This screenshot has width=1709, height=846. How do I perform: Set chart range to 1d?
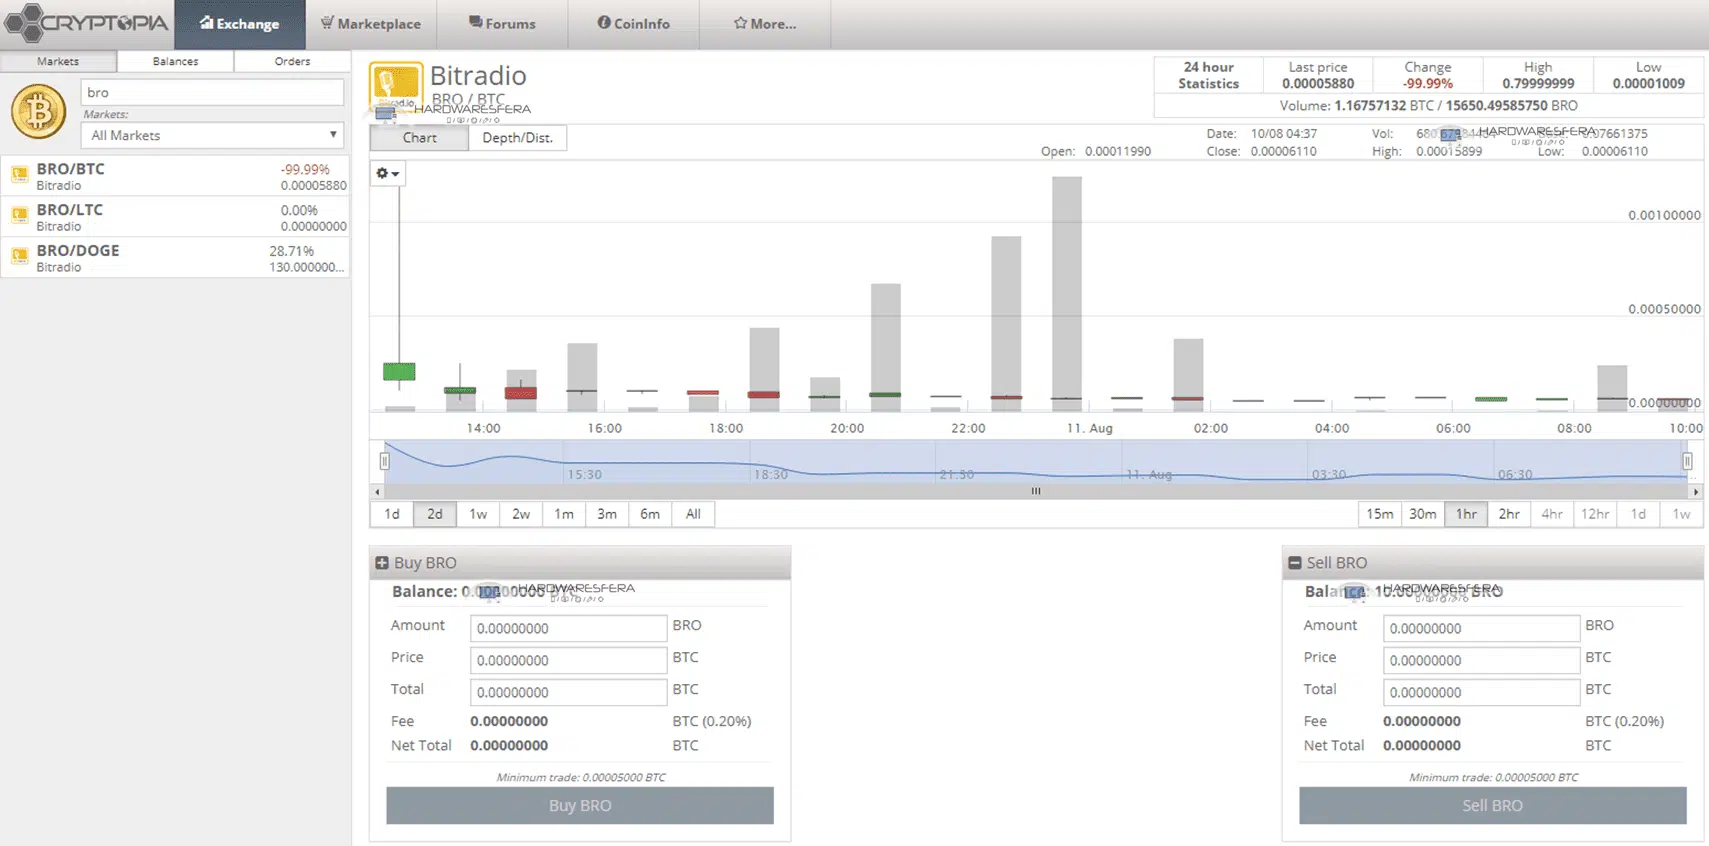[392, 514]
